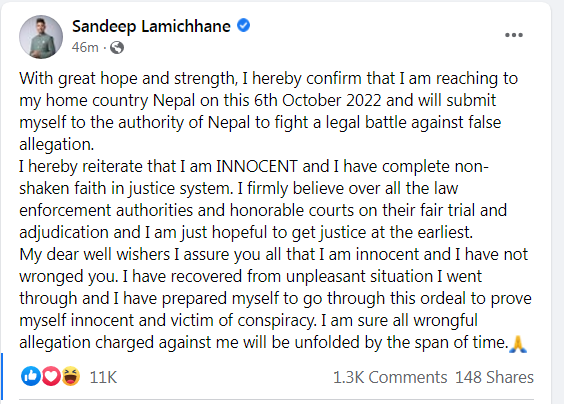Click 'victim of conspiracy' text in post
Viewport: 564px width, 404px height.
(244, 321)
